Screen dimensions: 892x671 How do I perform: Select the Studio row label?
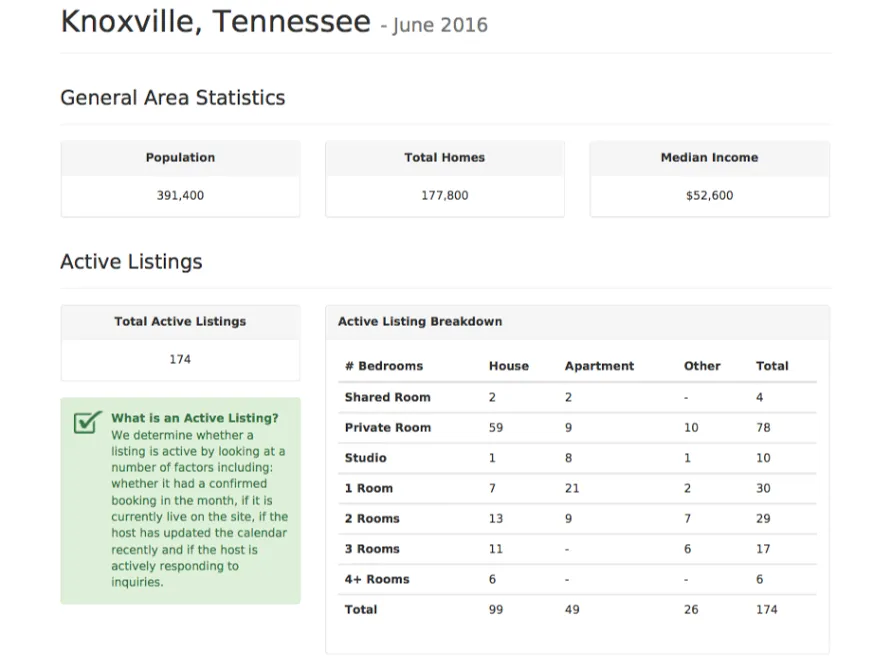click(x=365, y=458)
